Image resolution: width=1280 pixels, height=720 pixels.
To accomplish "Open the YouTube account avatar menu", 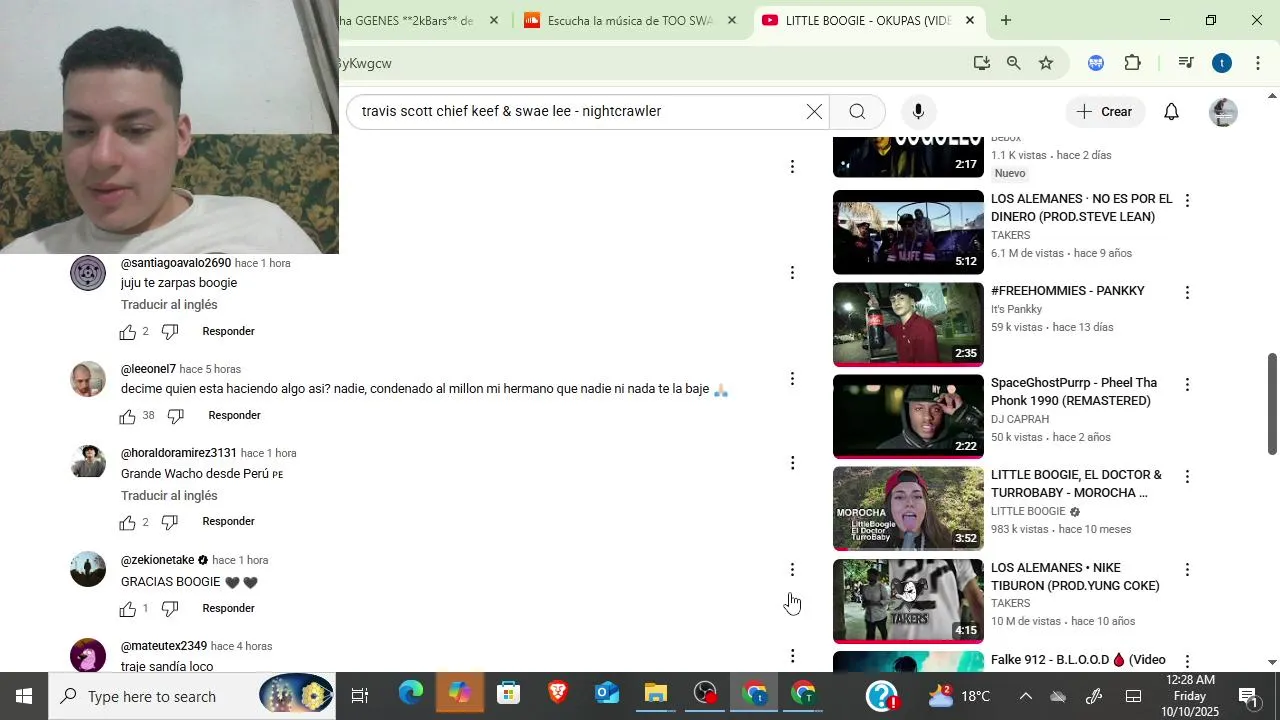I will coord(1223,112).
